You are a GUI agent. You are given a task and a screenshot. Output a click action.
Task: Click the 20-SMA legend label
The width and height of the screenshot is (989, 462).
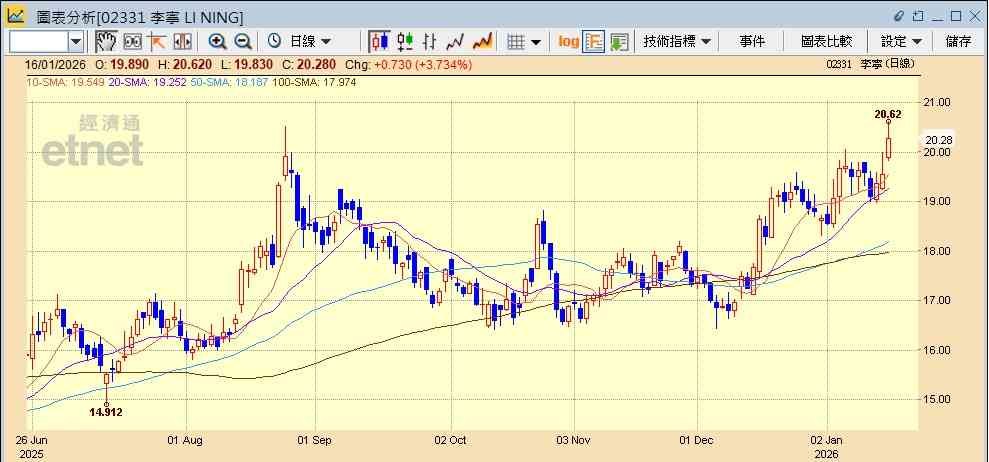pyautogui.click(x=147, y=82)
